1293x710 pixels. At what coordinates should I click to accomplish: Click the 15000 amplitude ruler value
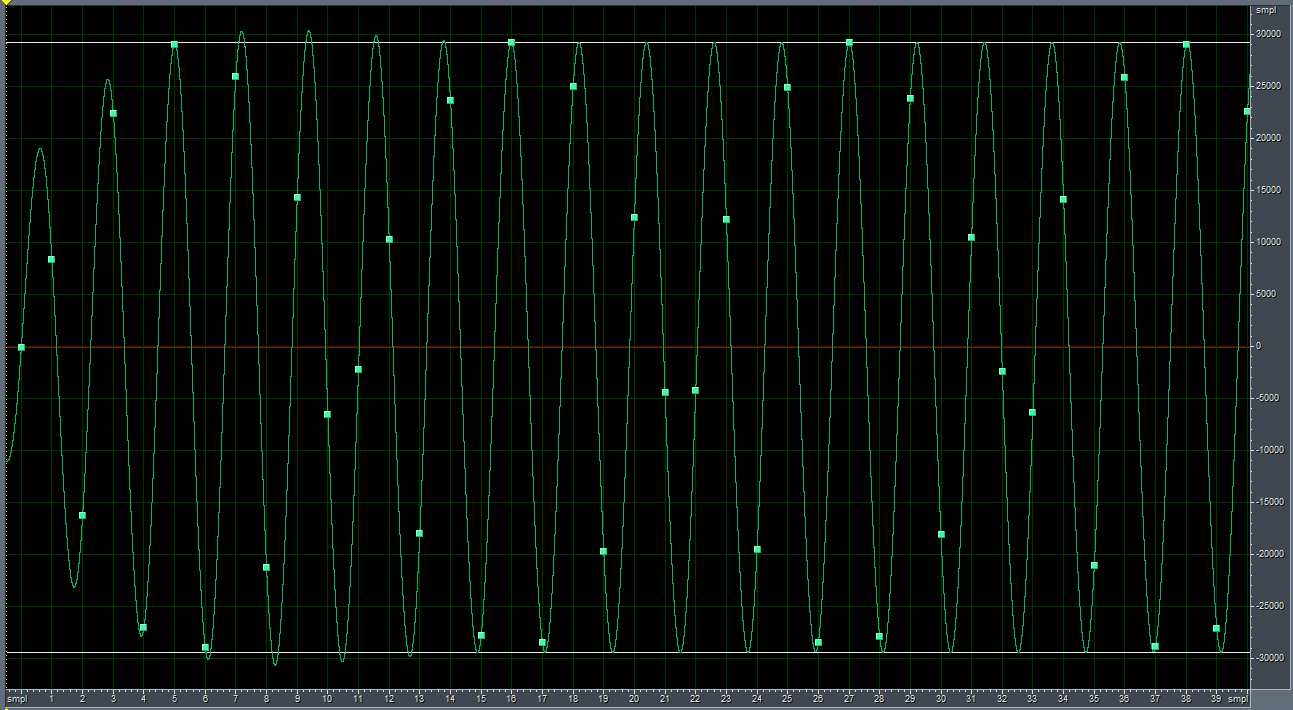coord(1270,190)
